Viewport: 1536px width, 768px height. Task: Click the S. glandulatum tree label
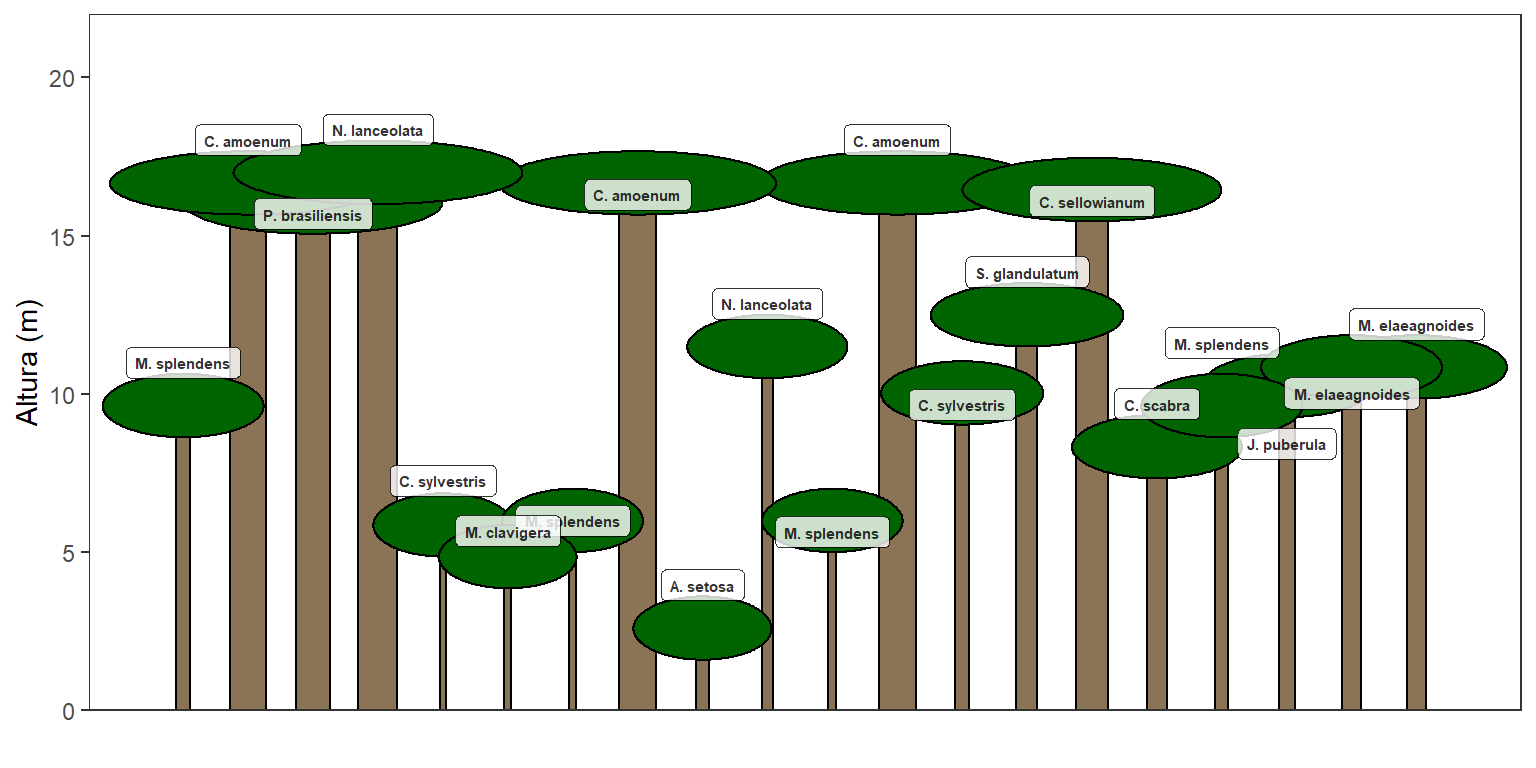(x=1027, y=274)
